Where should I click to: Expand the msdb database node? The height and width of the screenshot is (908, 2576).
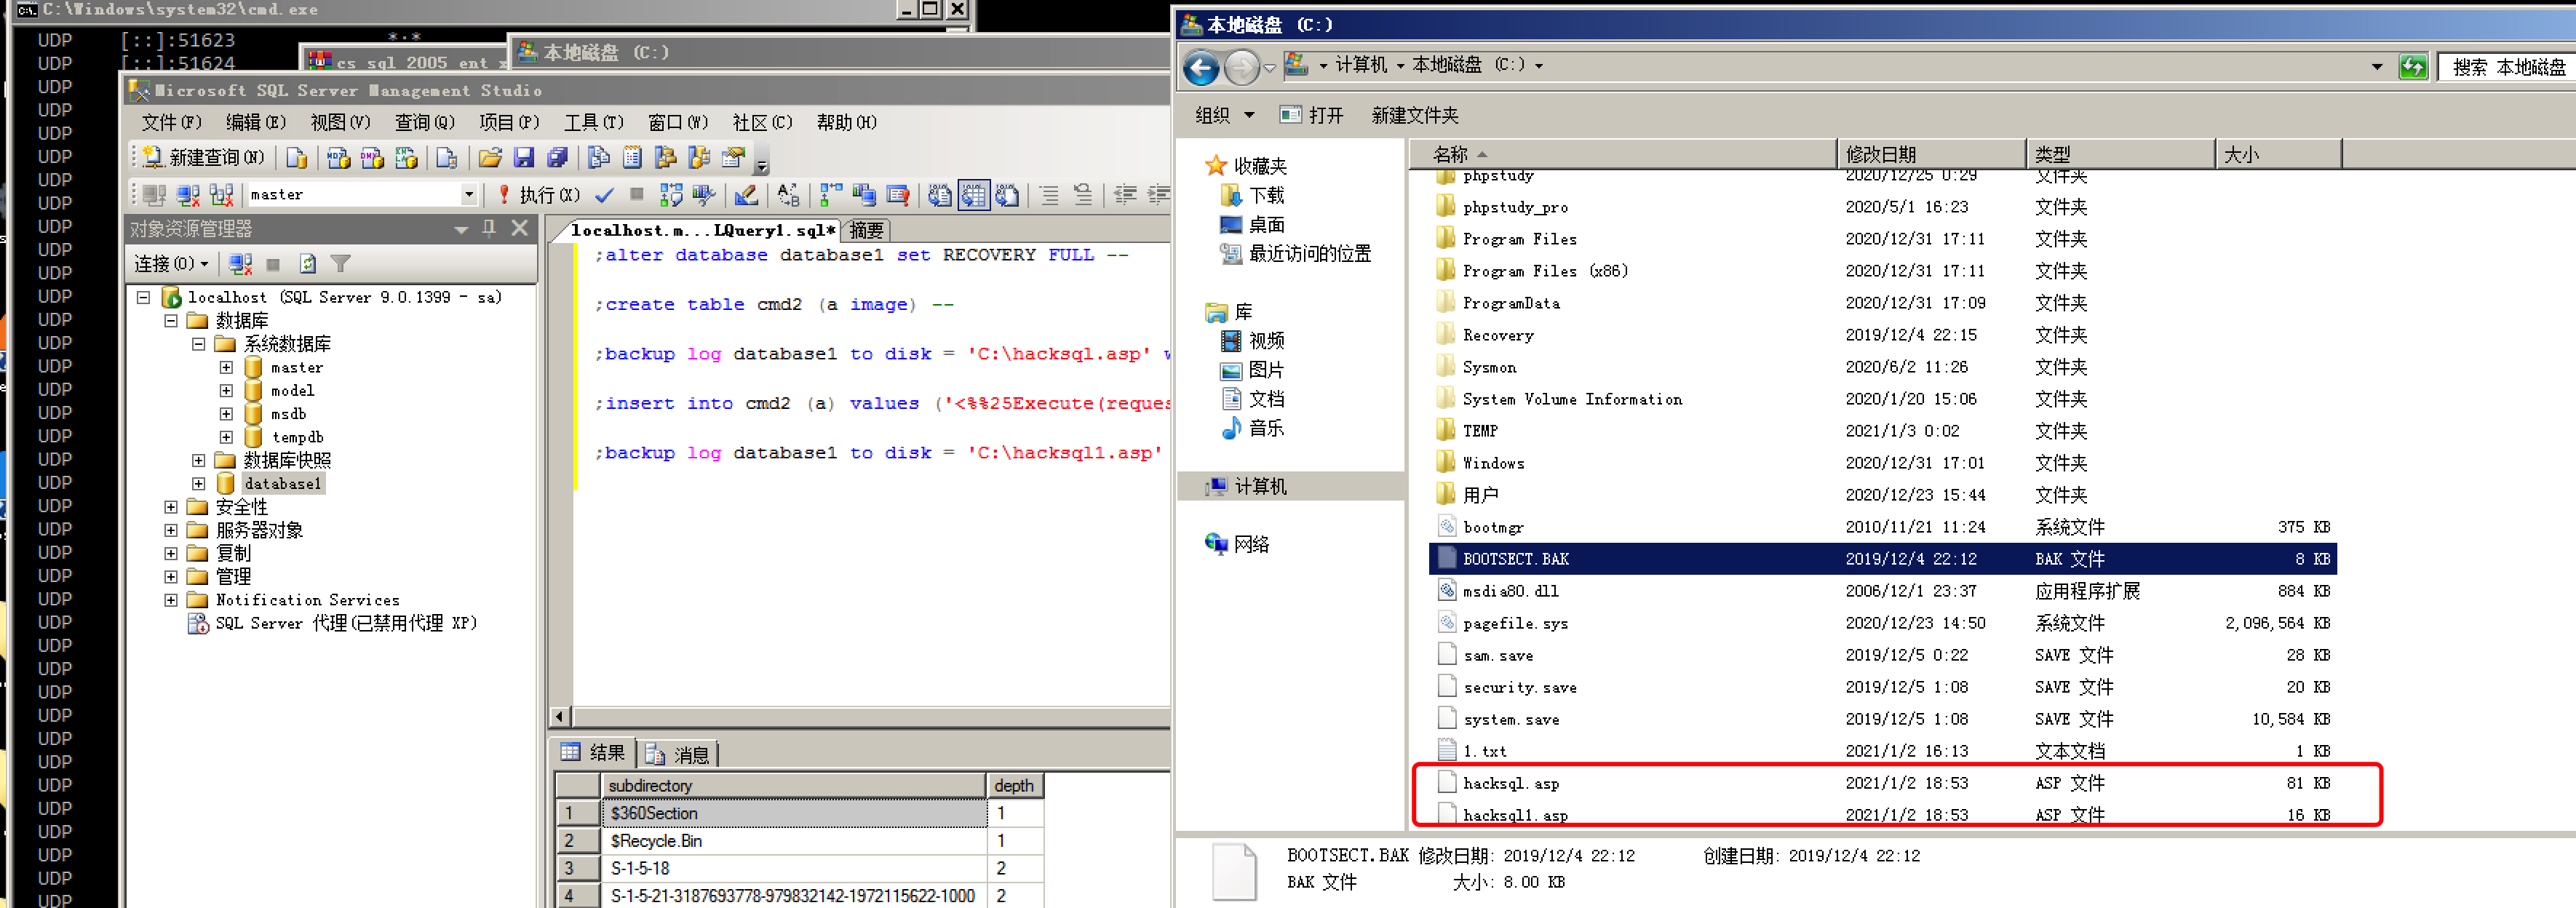(226, 414)
